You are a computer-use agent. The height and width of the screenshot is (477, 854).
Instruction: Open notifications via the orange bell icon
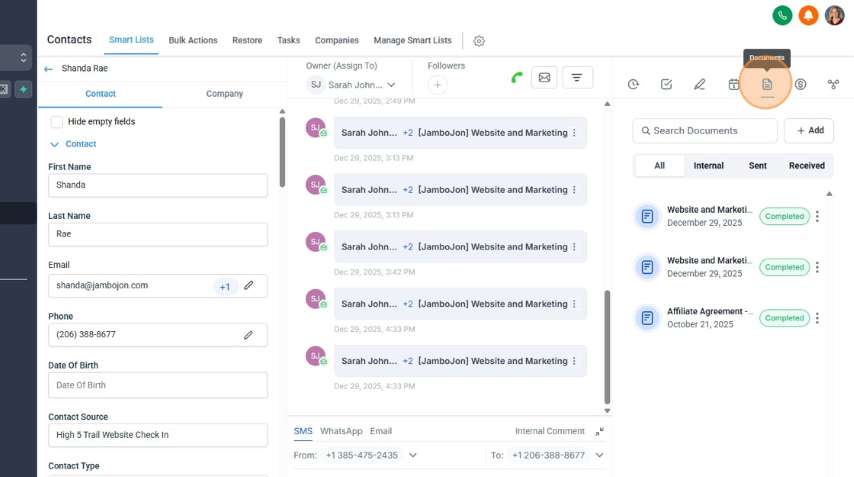tap(808, 15)
